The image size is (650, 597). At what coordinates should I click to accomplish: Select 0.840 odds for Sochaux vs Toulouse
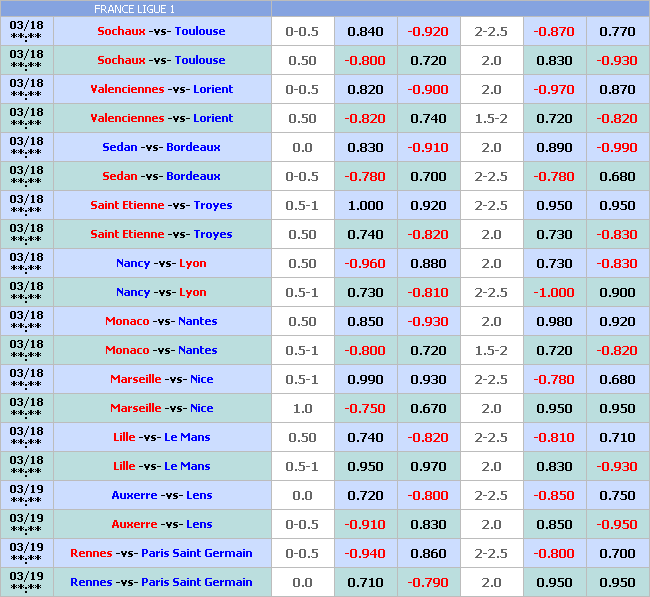(365, 31)
